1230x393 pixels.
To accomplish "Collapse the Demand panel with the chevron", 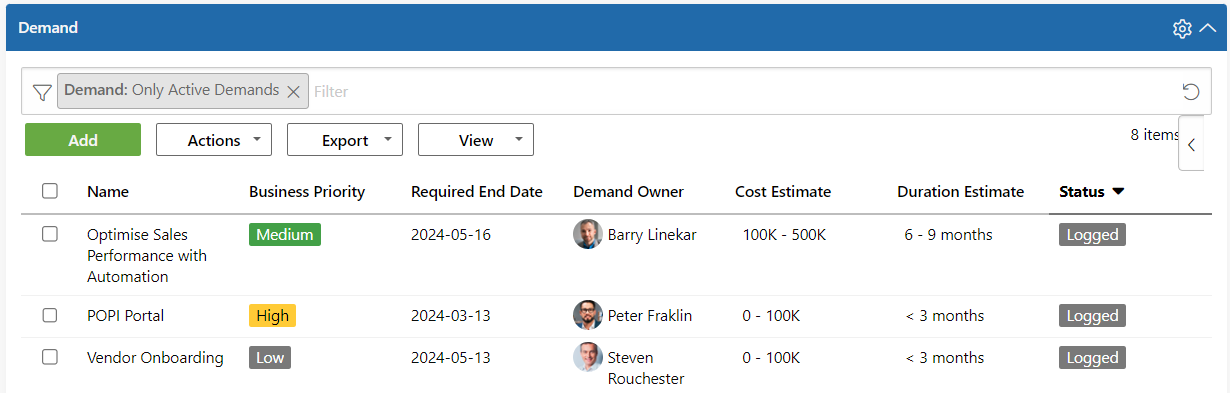I will (1207, 29).
